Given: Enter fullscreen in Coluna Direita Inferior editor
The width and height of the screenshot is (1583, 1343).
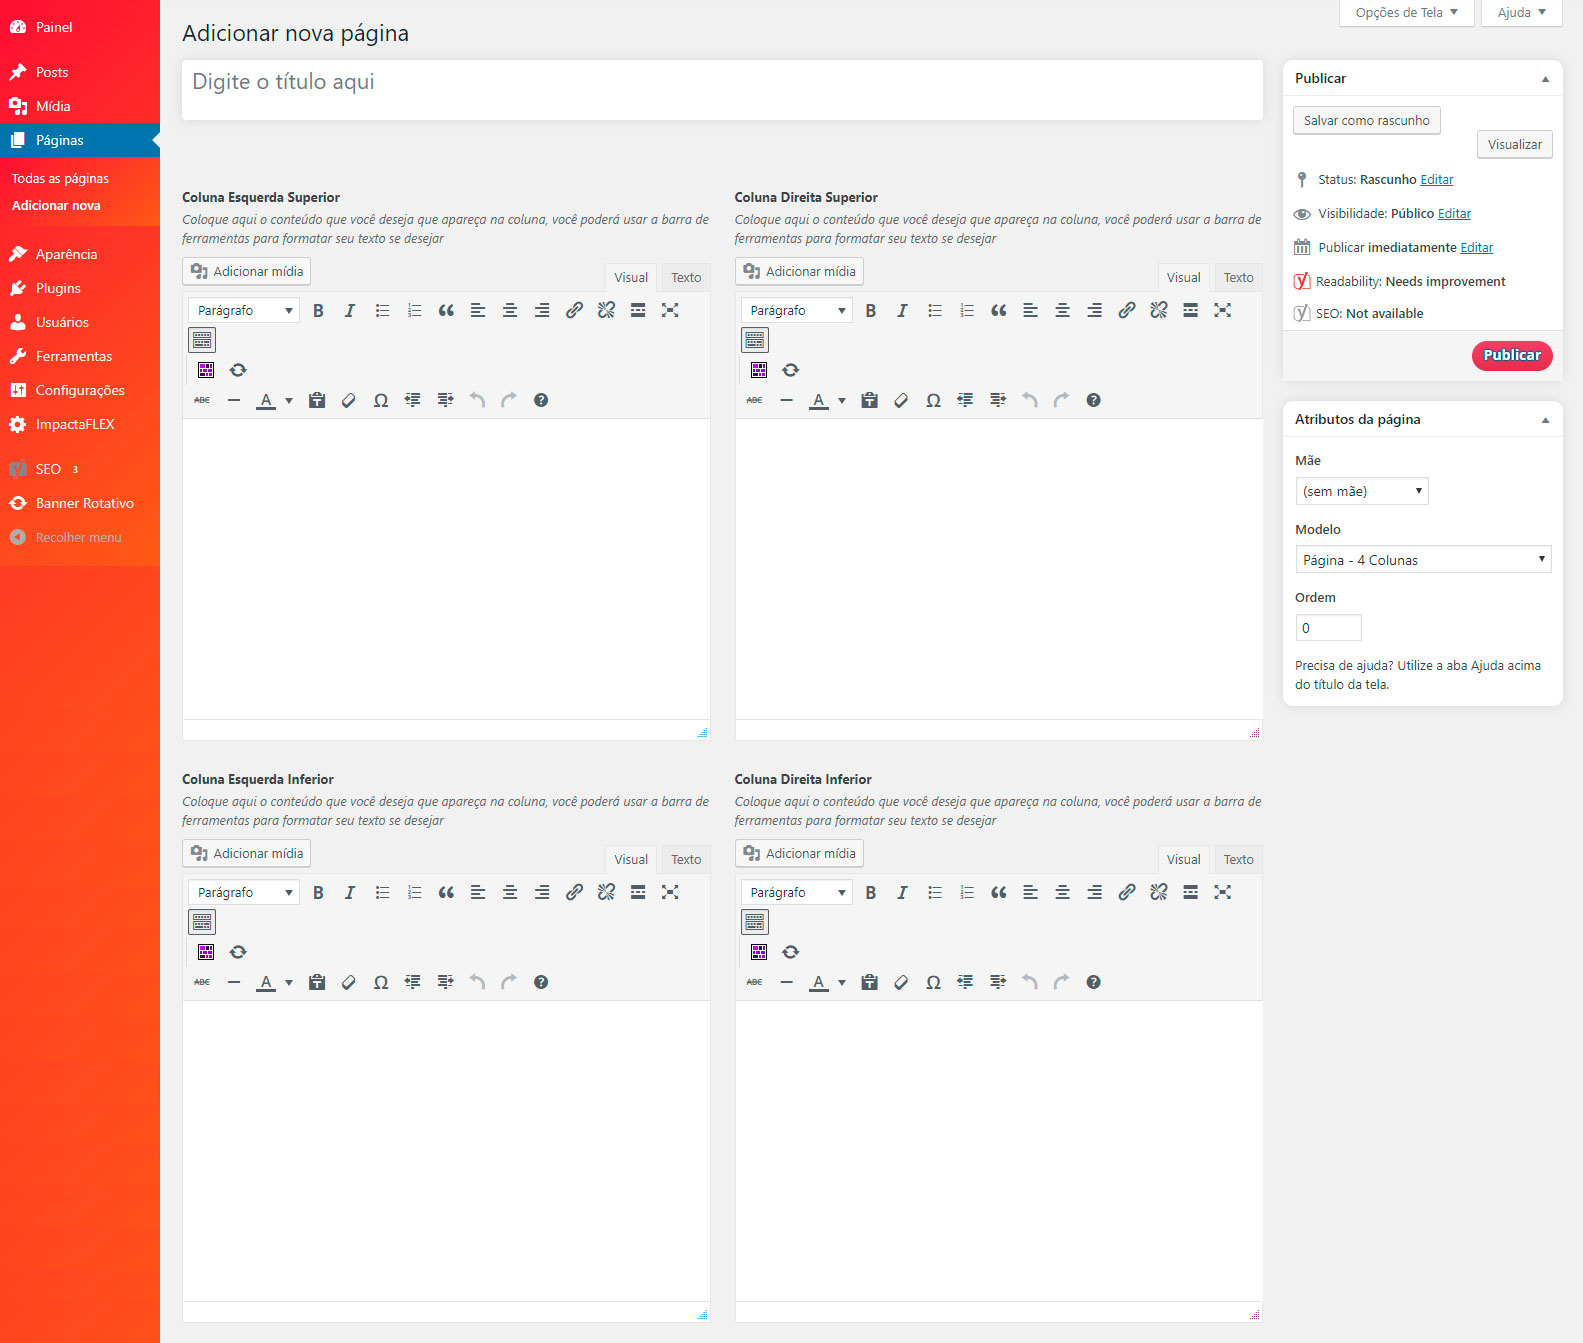Looking at the screenshot, I should point(1222,893).
